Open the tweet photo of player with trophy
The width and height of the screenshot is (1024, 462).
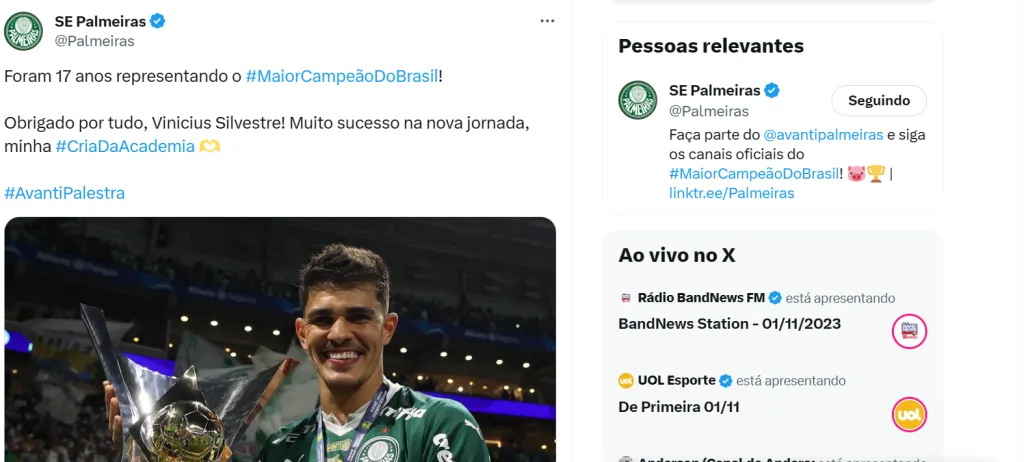coord(280,340)
